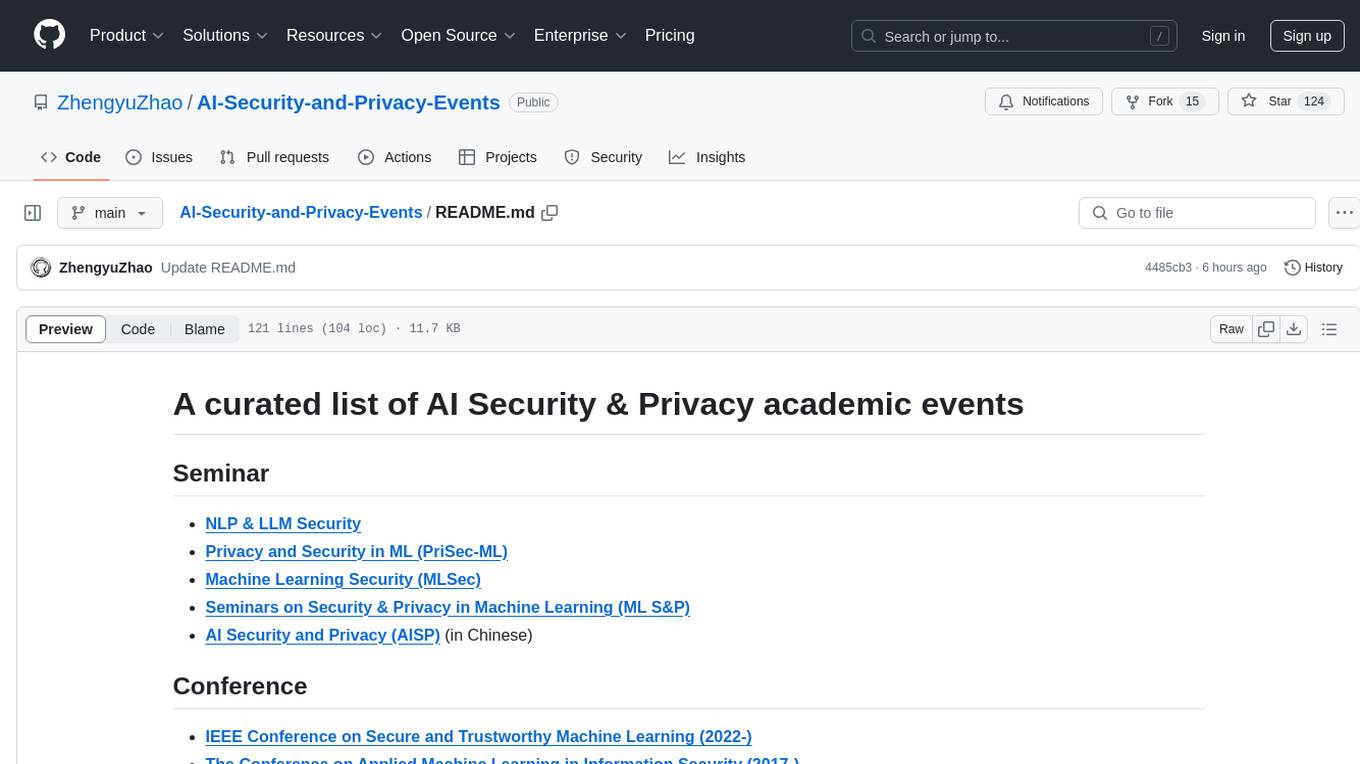Expand the Solutions menu
The width and height of the screenshot is (1360, 764).
point(225,35)
